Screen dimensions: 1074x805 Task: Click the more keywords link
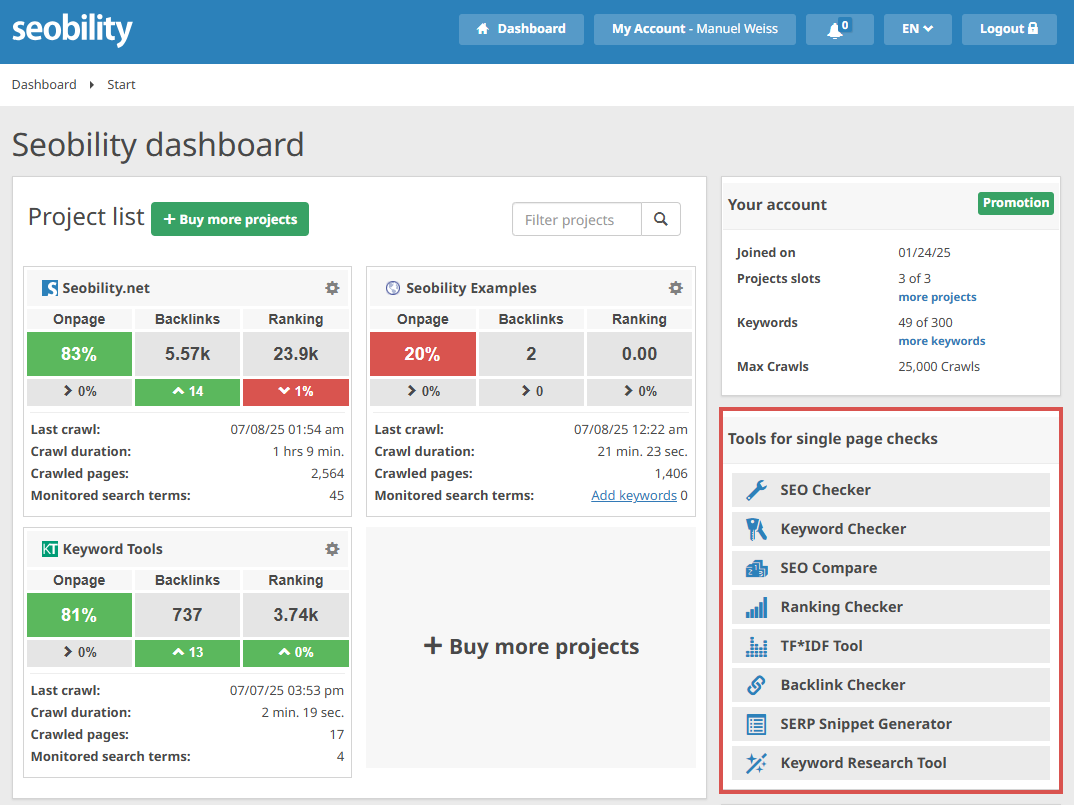tap(942, 341)
